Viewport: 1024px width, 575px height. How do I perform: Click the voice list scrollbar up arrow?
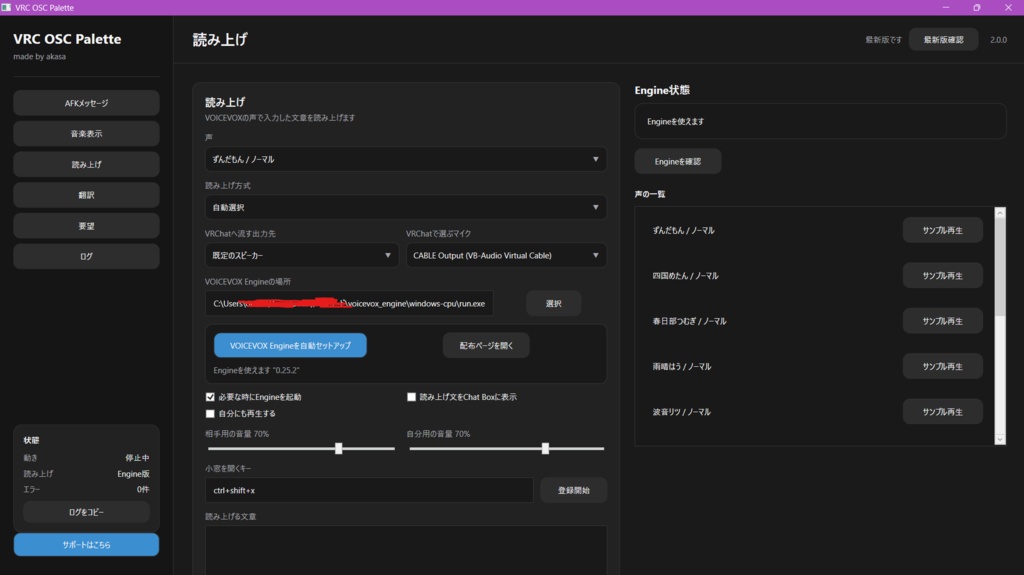coord(1000,213)
